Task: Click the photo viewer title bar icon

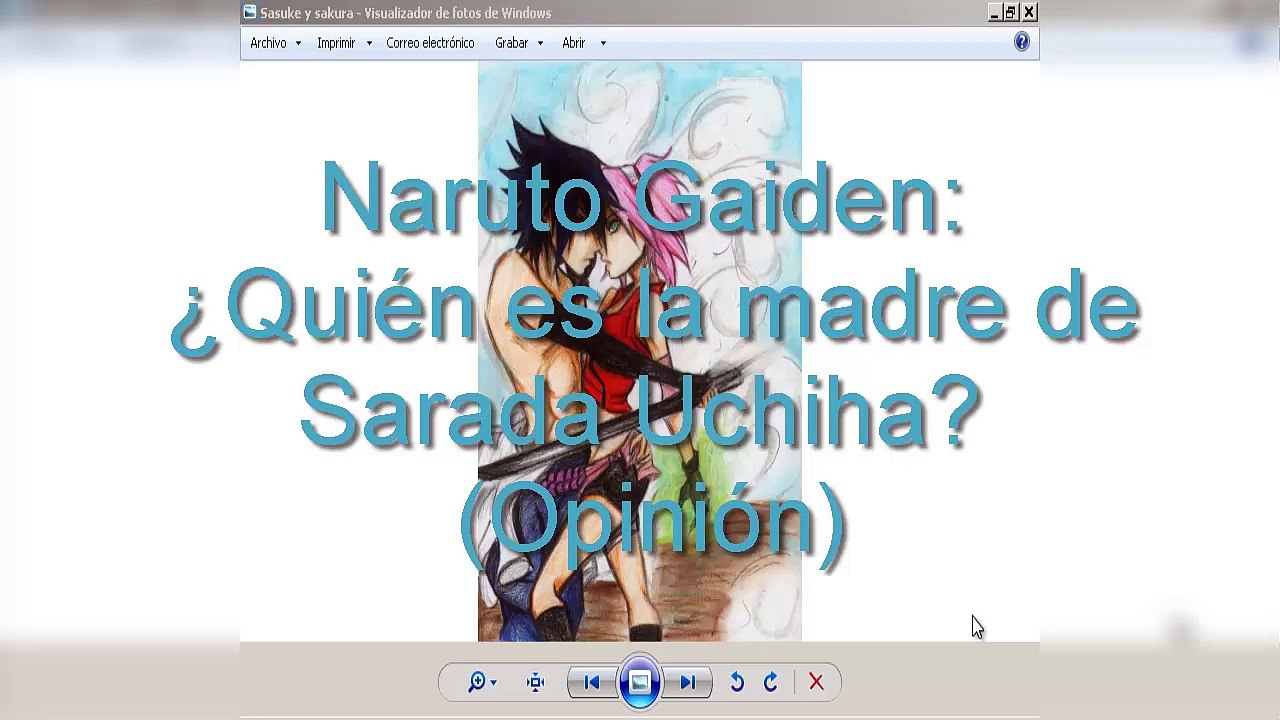Action: (x=250, y=12)
